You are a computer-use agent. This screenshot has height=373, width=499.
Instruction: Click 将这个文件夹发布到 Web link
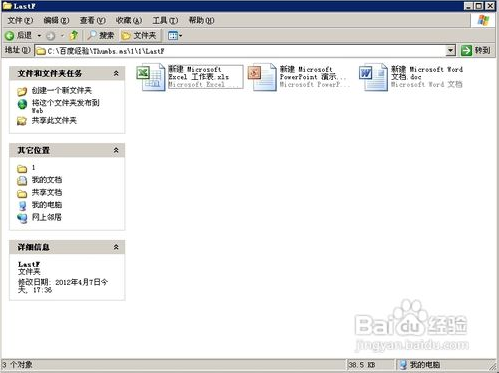65,106
